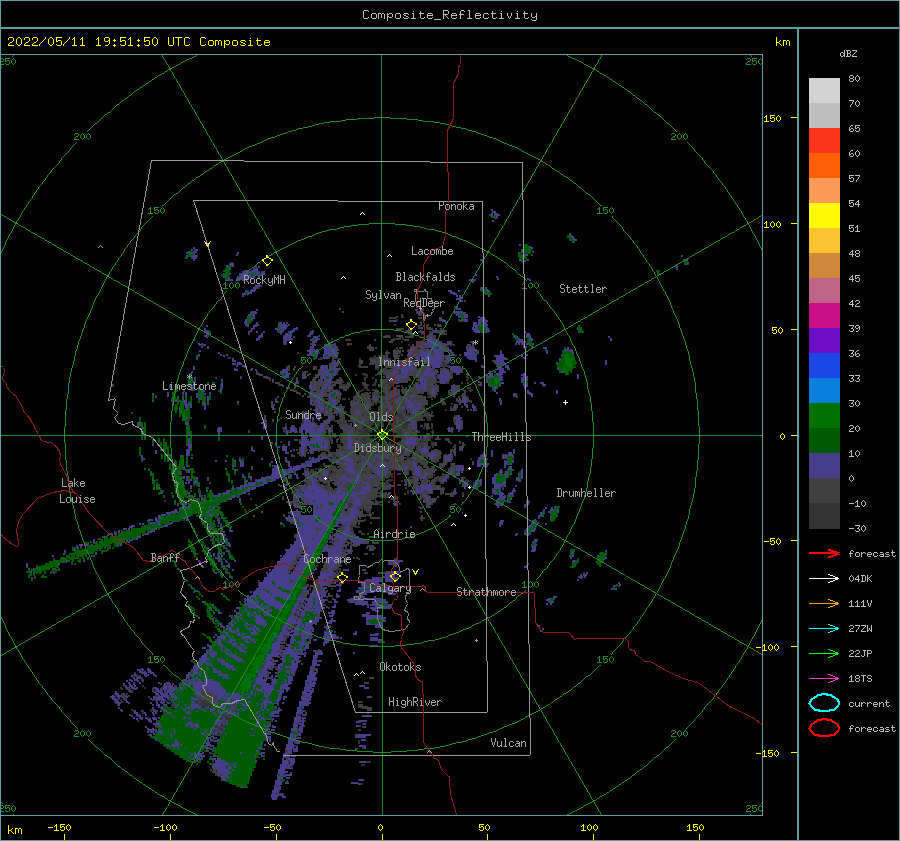Click the Drumheller city label
Viewport: 900px width, 841px height.
(586, 493)
